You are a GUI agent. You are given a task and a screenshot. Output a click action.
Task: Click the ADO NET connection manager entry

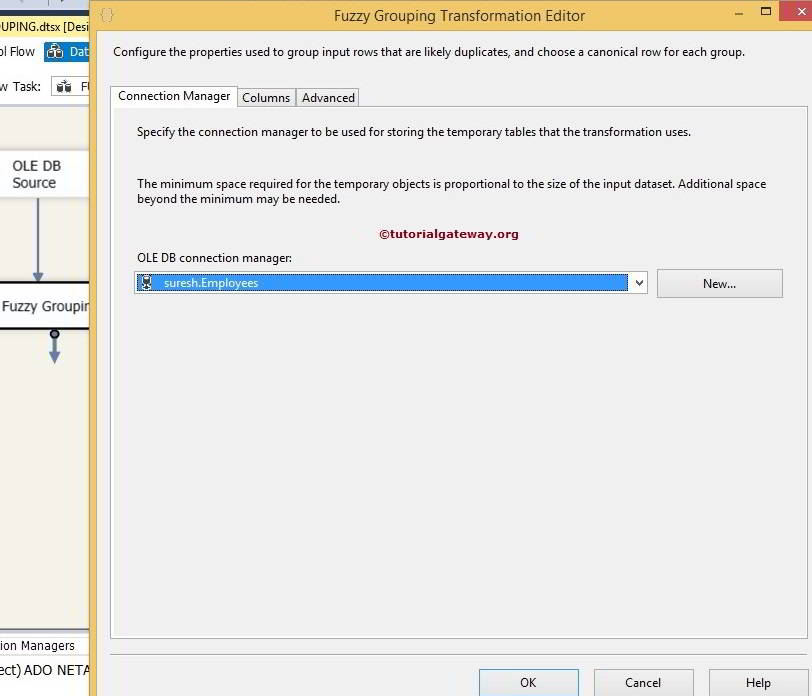click(x=45, y=670)
